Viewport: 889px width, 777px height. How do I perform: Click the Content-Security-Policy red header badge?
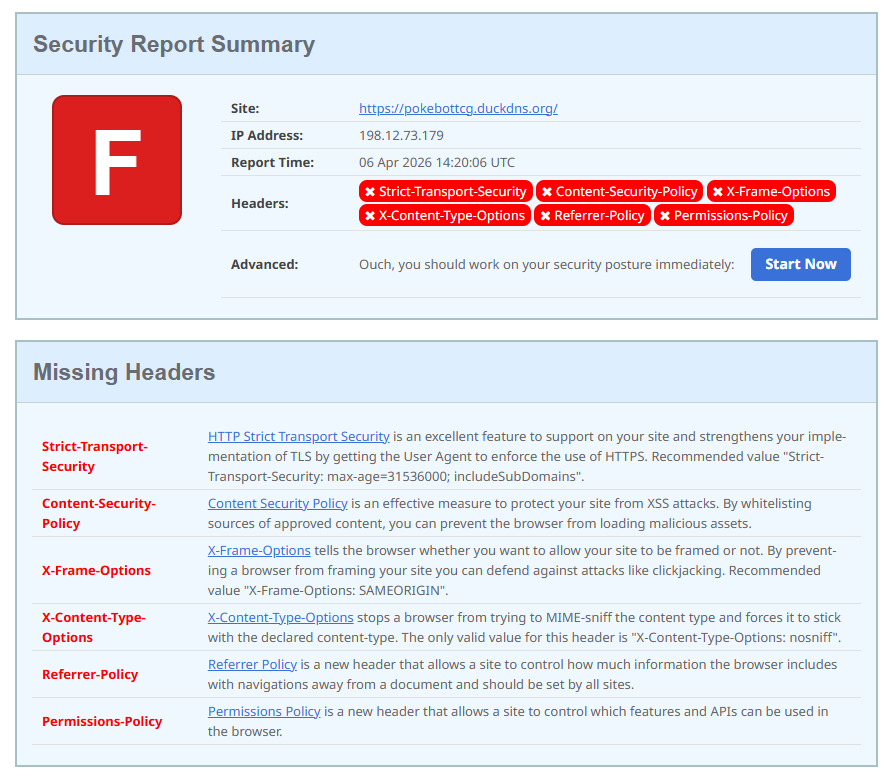click(620, 192)
